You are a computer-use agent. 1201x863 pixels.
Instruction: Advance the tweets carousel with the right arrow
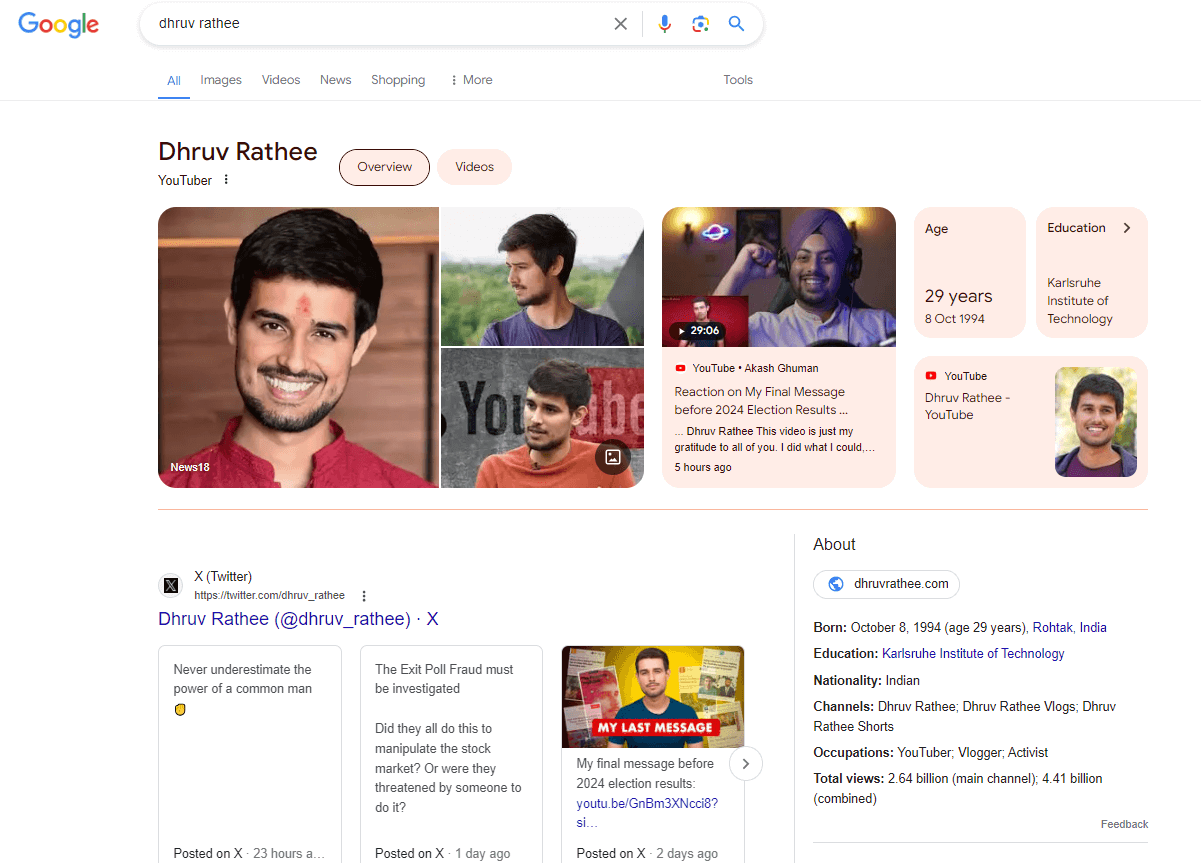745,763
